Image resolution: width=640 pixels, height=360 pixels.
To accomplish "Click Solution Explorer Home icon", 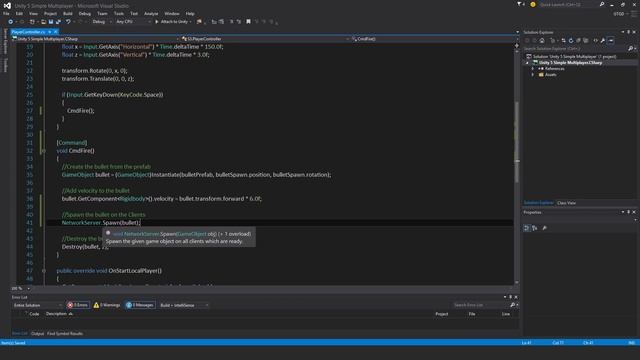I will 542,40.
